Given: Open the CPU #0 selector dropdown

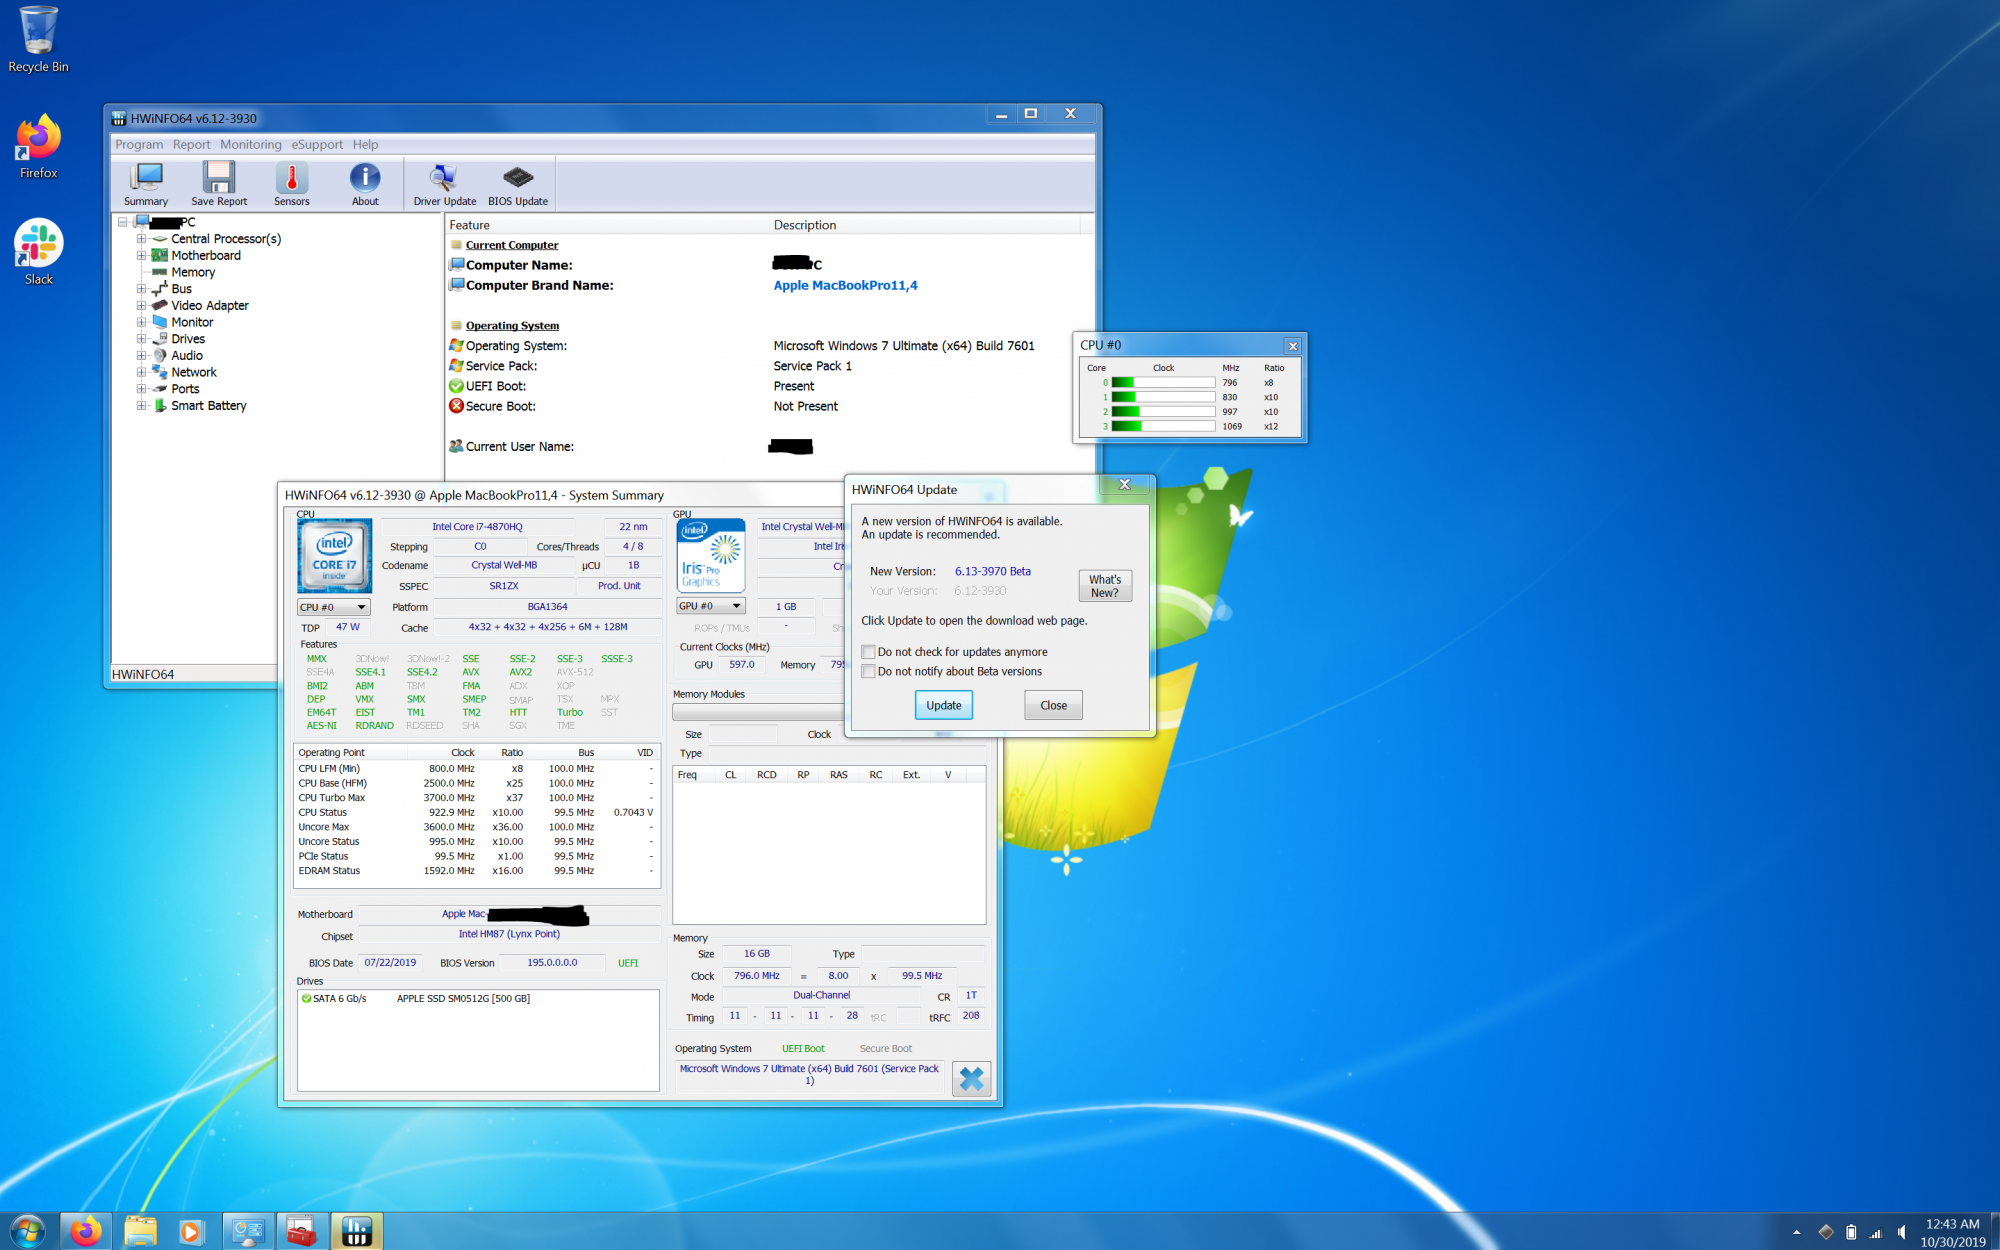Looking at the screenshot, I should coord(334,607).
